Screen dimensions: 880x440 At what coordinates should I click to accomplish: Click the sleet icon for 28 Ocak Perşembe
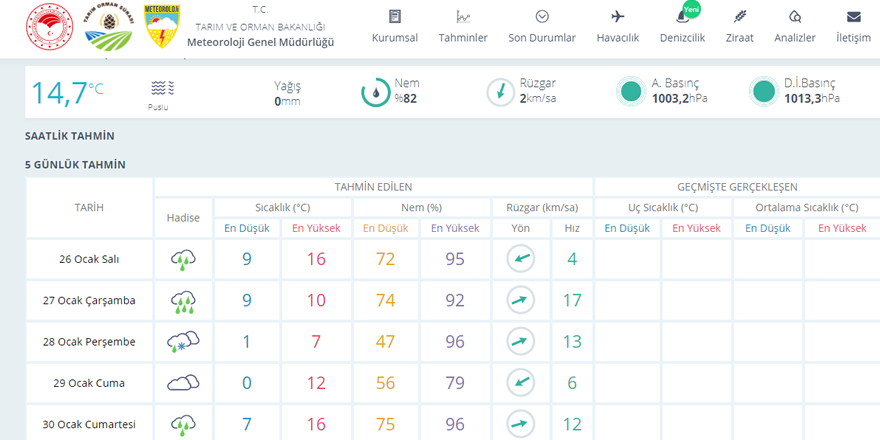click(183, 342)
